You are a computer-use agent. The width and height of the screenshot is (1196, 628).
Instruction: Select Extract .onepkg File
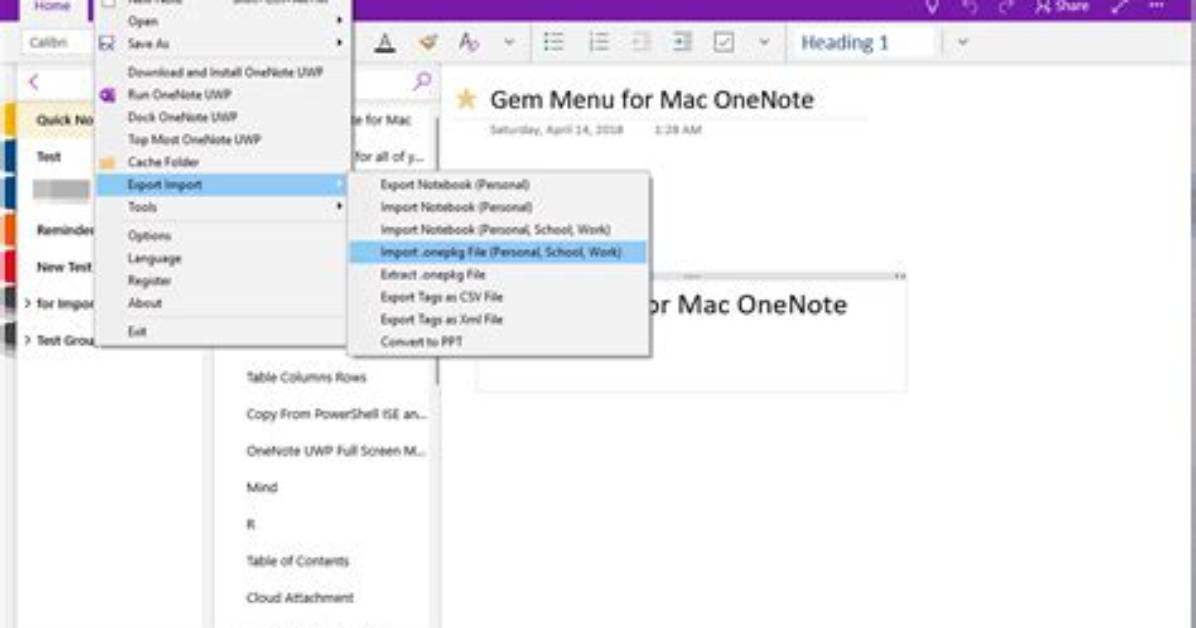click(x=499, y=274)
